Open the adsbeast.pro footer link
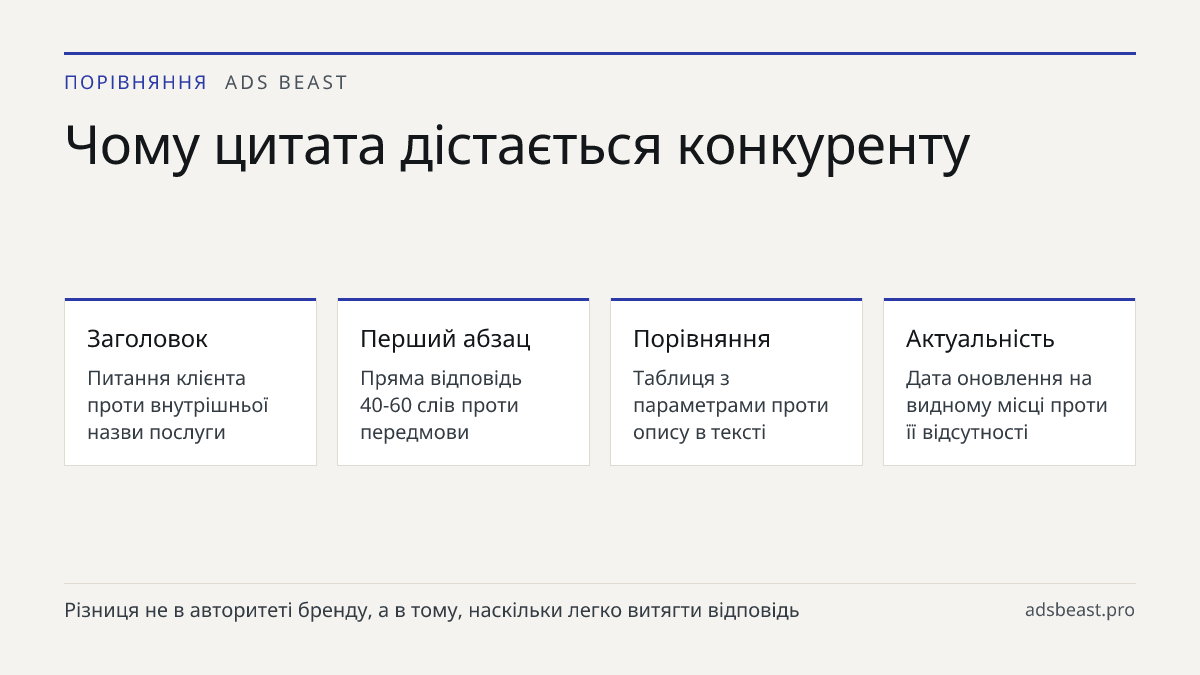 pos(1080,610)
